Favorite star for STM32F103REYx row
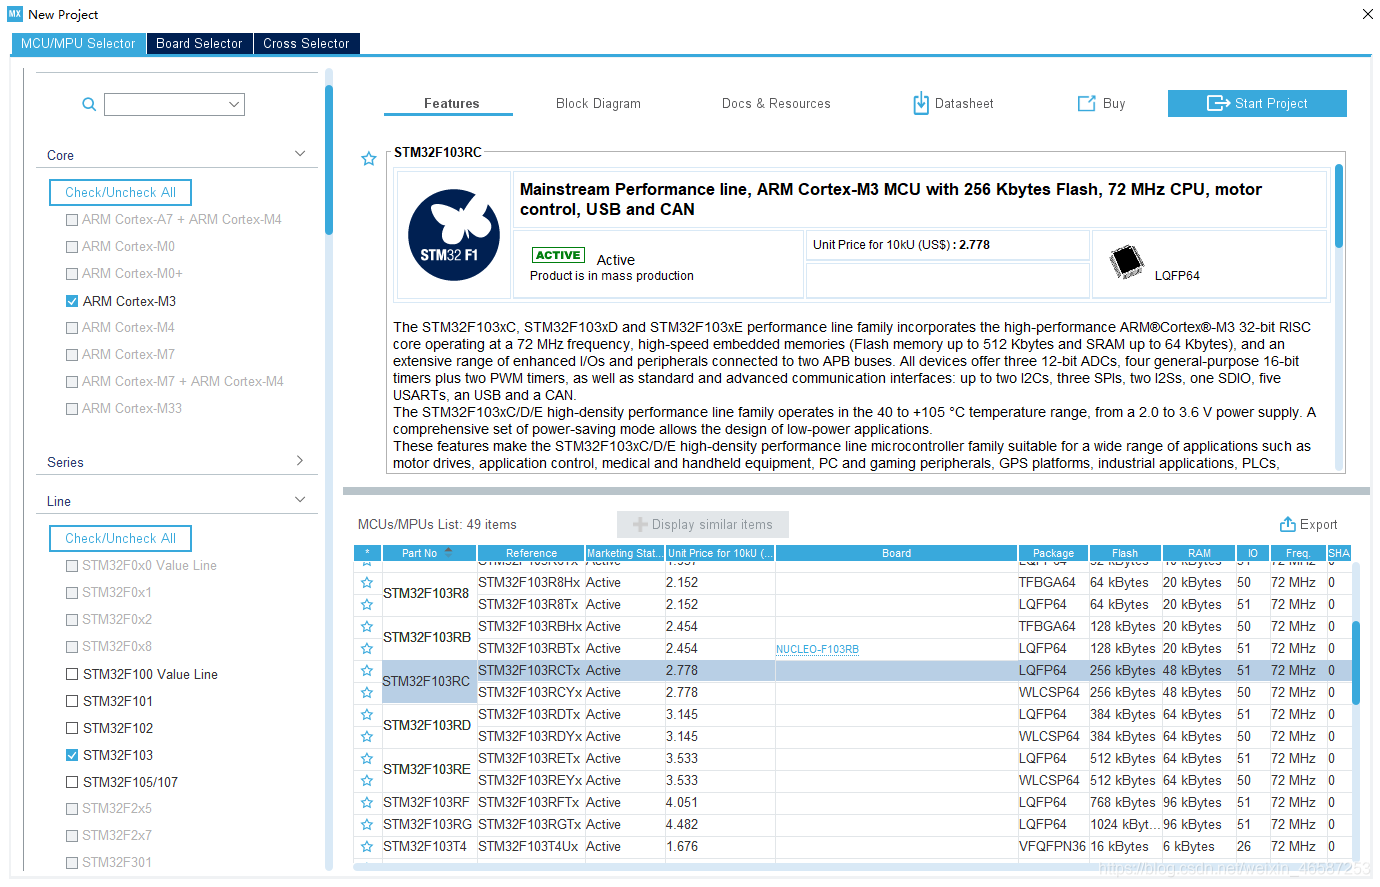 (x=367, y=781)
